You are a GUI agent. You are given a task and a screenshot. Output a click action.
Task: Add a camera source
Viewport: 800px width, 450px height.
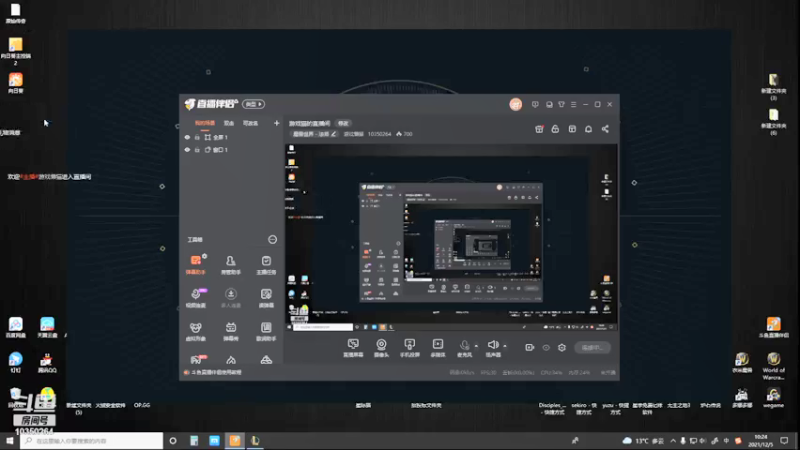pyautogui.click(x=381, y=348)
